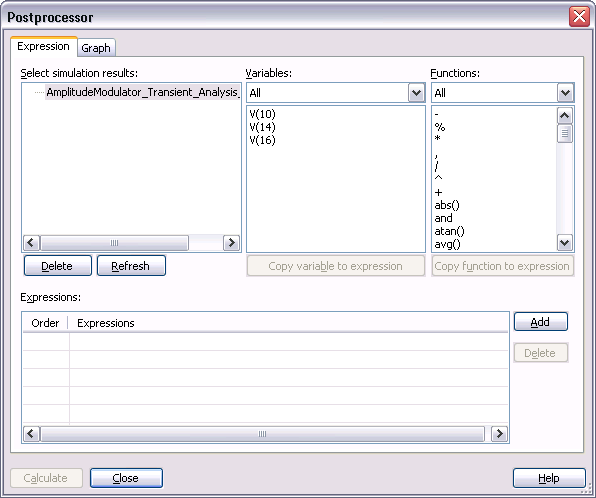Pick the % operator in Functions
Image resolution: width=596 pixels, height=498 pixels.
click(x=440, y=127)
